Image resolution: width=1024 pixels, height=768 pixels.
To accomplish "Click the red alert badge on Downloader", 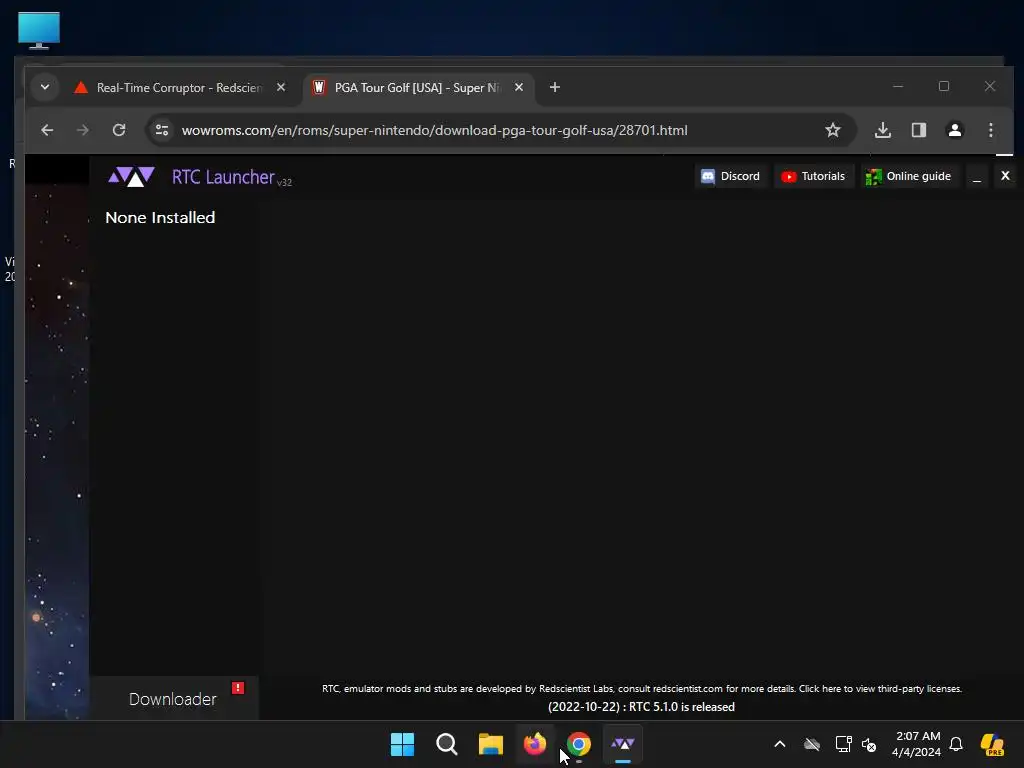I will coord(238,688).
